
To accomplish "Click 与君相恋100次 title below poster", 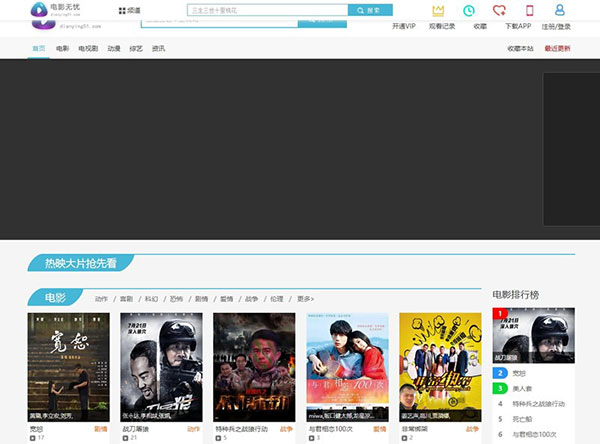I will tap(331, 429).
